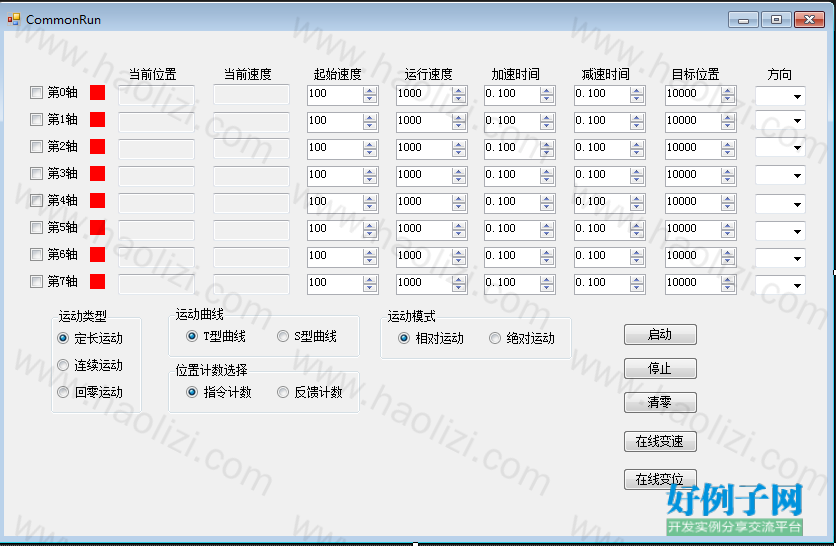Click the 起始速度 value field for 第3轴
Image resolution: width=836 pixels, height=546 pixels.
[335, 175]
